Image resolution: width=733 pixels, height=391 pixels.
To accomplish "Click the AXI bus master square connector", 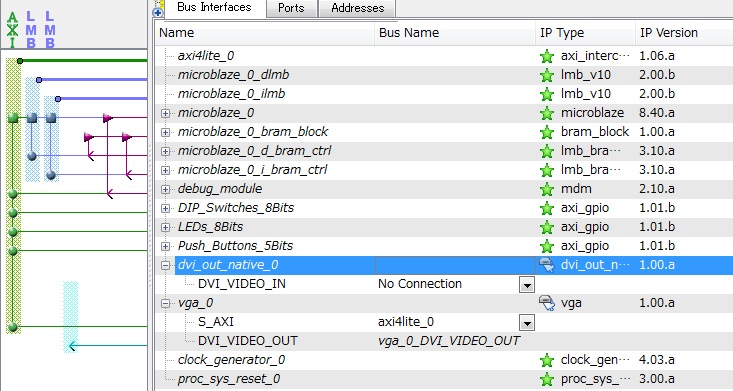I will [x=13, y=117].
